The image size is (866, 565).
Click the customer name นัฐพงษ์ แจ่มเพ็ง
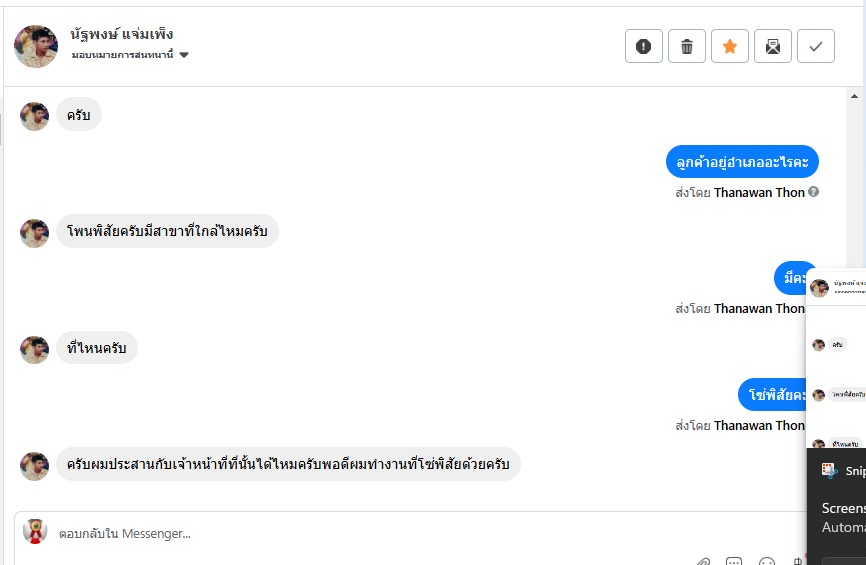click(123, 34)
